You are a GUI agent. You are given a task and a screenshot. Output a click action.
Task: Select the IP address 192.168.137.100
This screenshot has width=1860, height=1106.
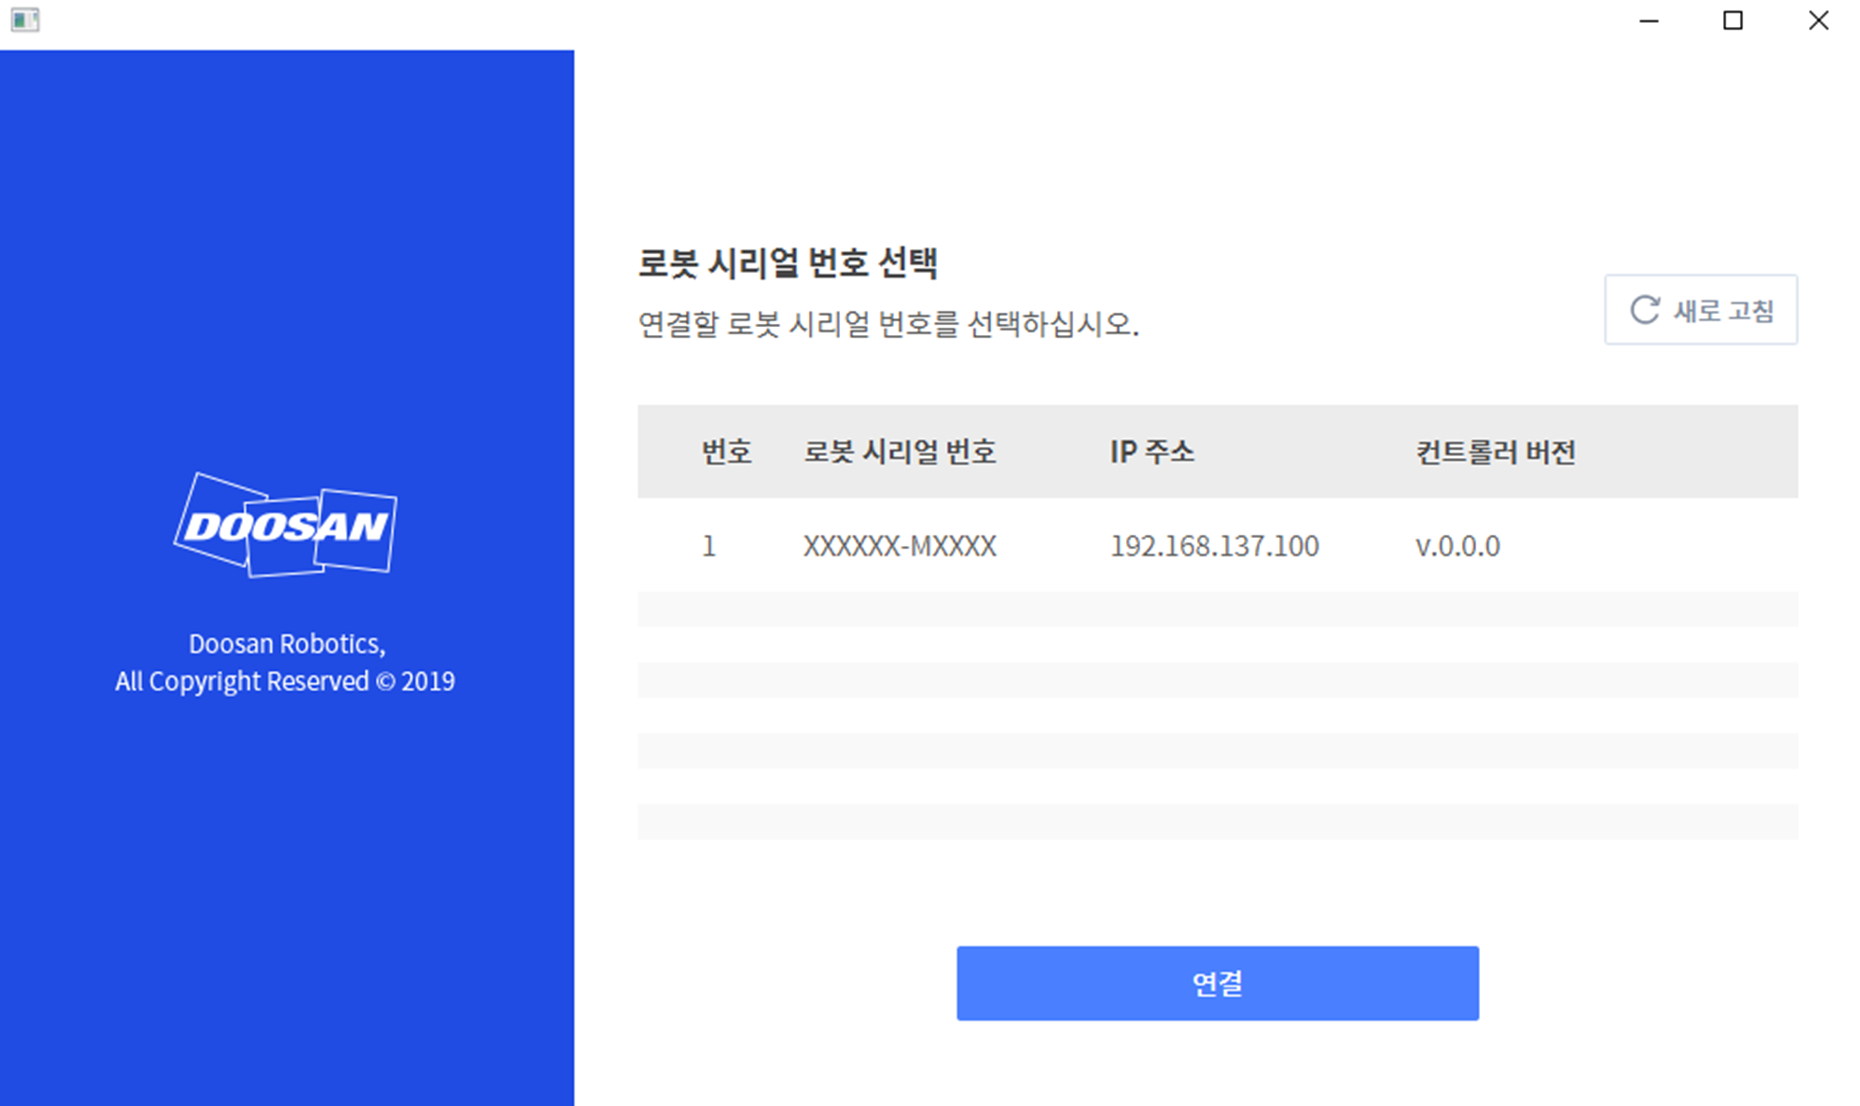[1212, 546]
